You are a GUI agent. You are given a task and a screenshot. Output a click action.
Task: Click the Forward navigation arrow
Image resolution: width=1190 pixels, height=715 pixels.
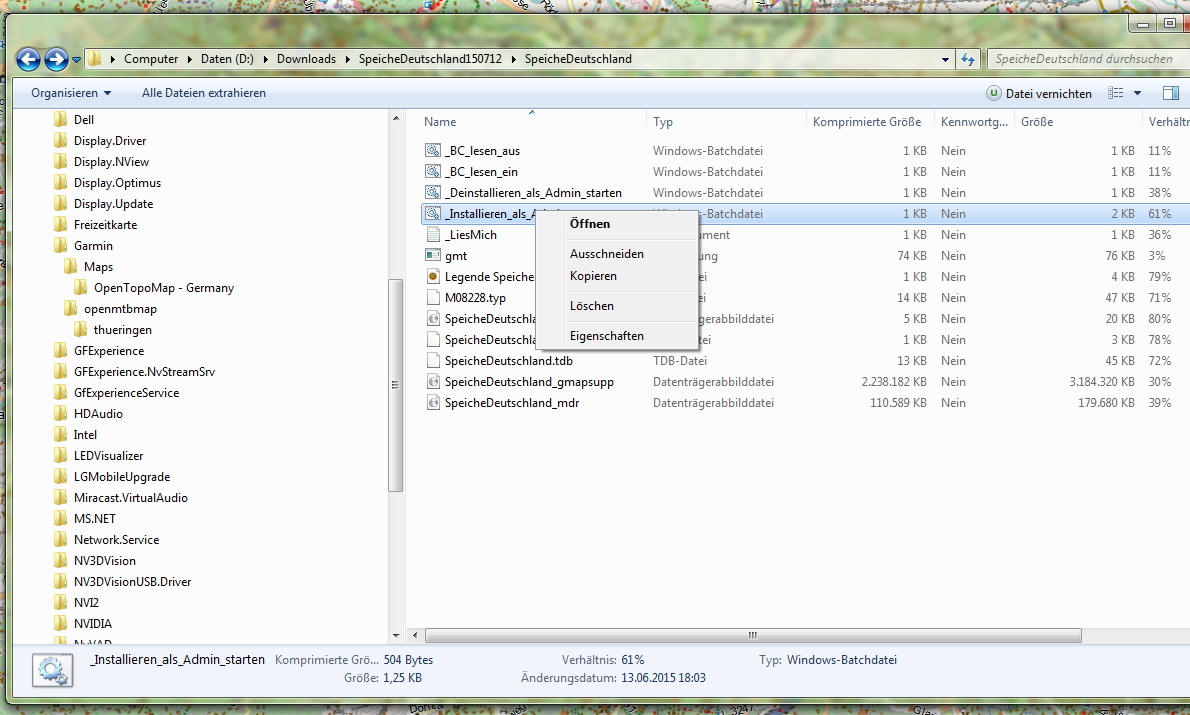(x=56, y=59)
